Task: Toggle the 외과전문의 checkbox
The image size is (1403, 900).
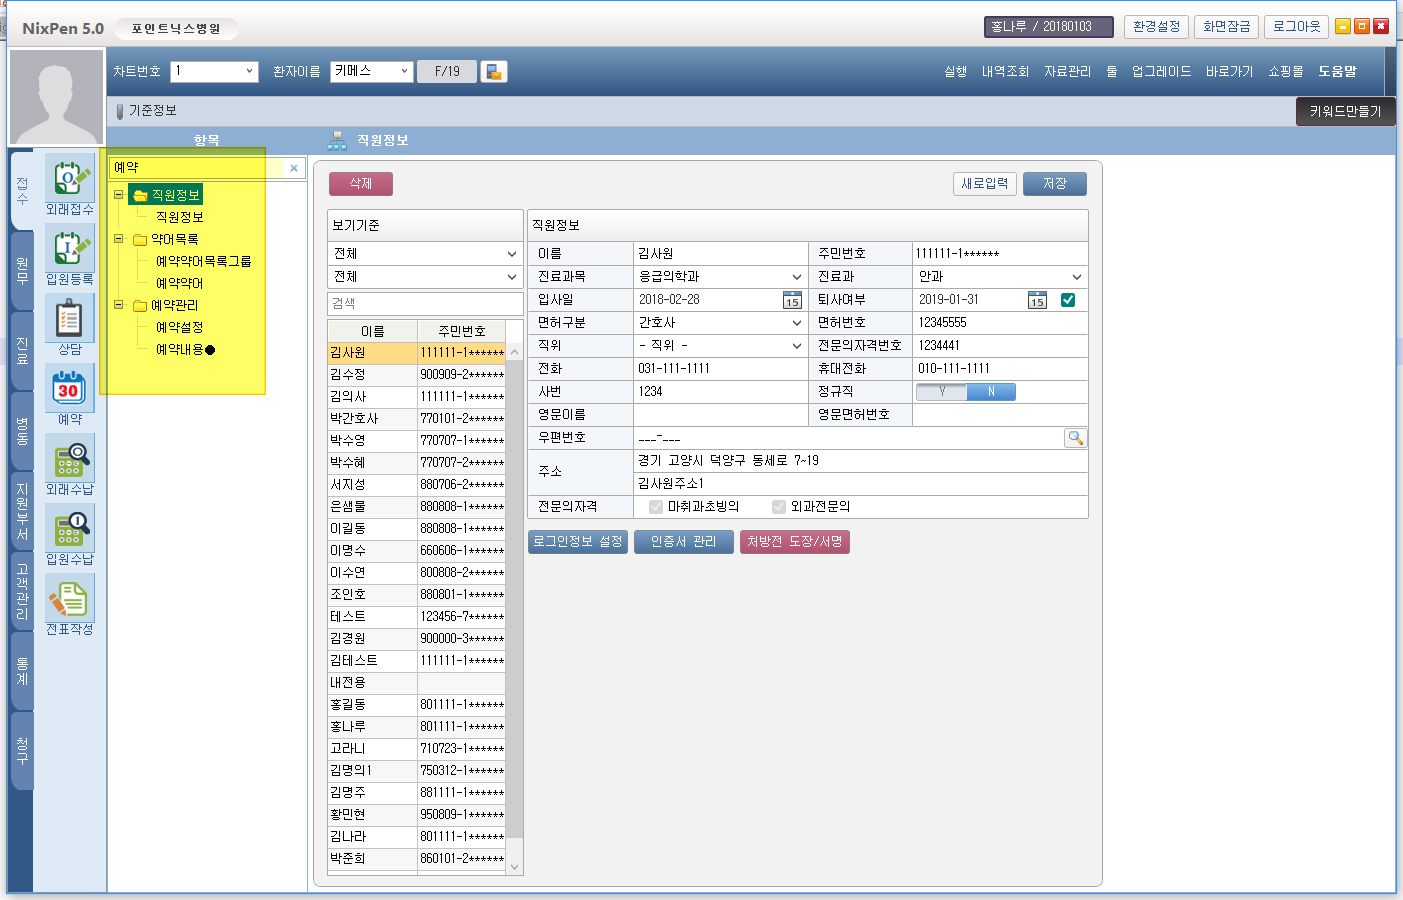Action: pos(779,507)
